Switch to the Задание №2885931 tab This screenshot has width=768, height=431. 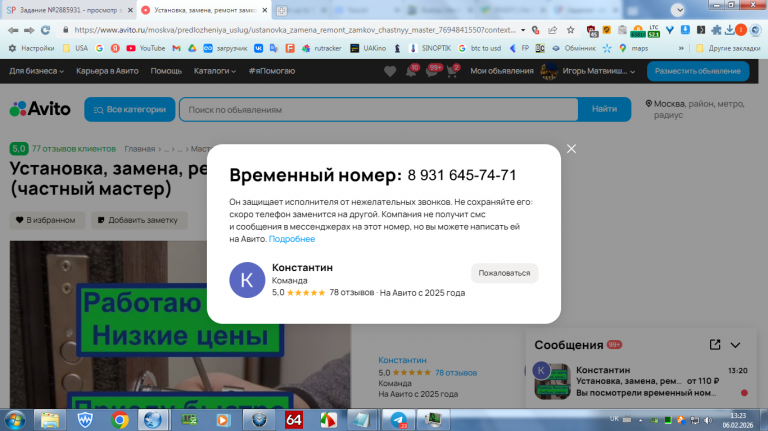[68, 10]
